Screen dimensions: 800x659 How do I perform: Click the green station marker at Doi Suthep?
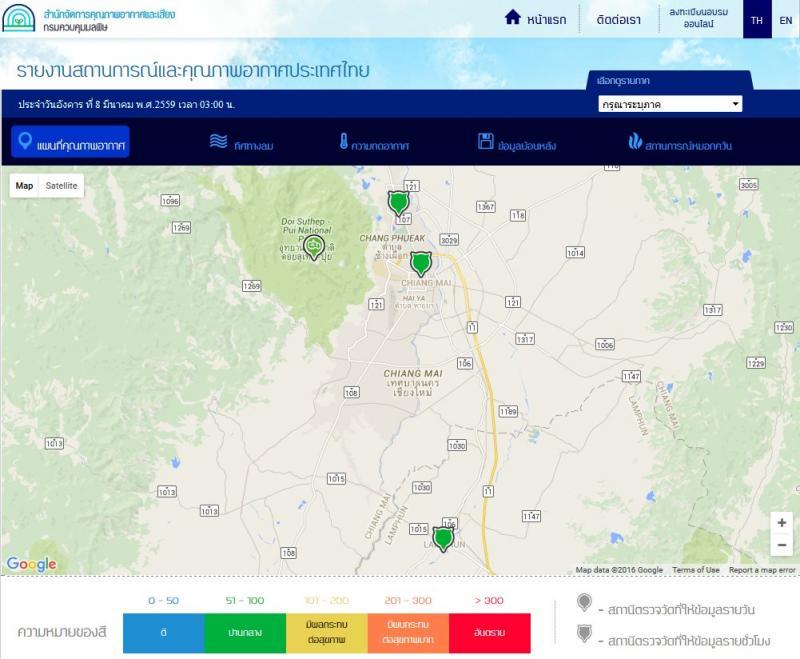point(314,246)
